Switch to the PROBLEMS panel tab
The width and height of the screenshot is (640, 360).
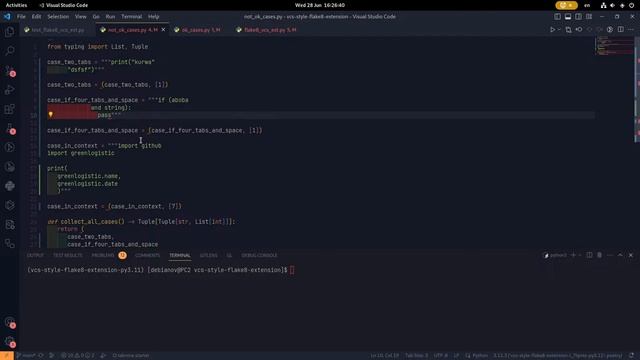point(103,255)
